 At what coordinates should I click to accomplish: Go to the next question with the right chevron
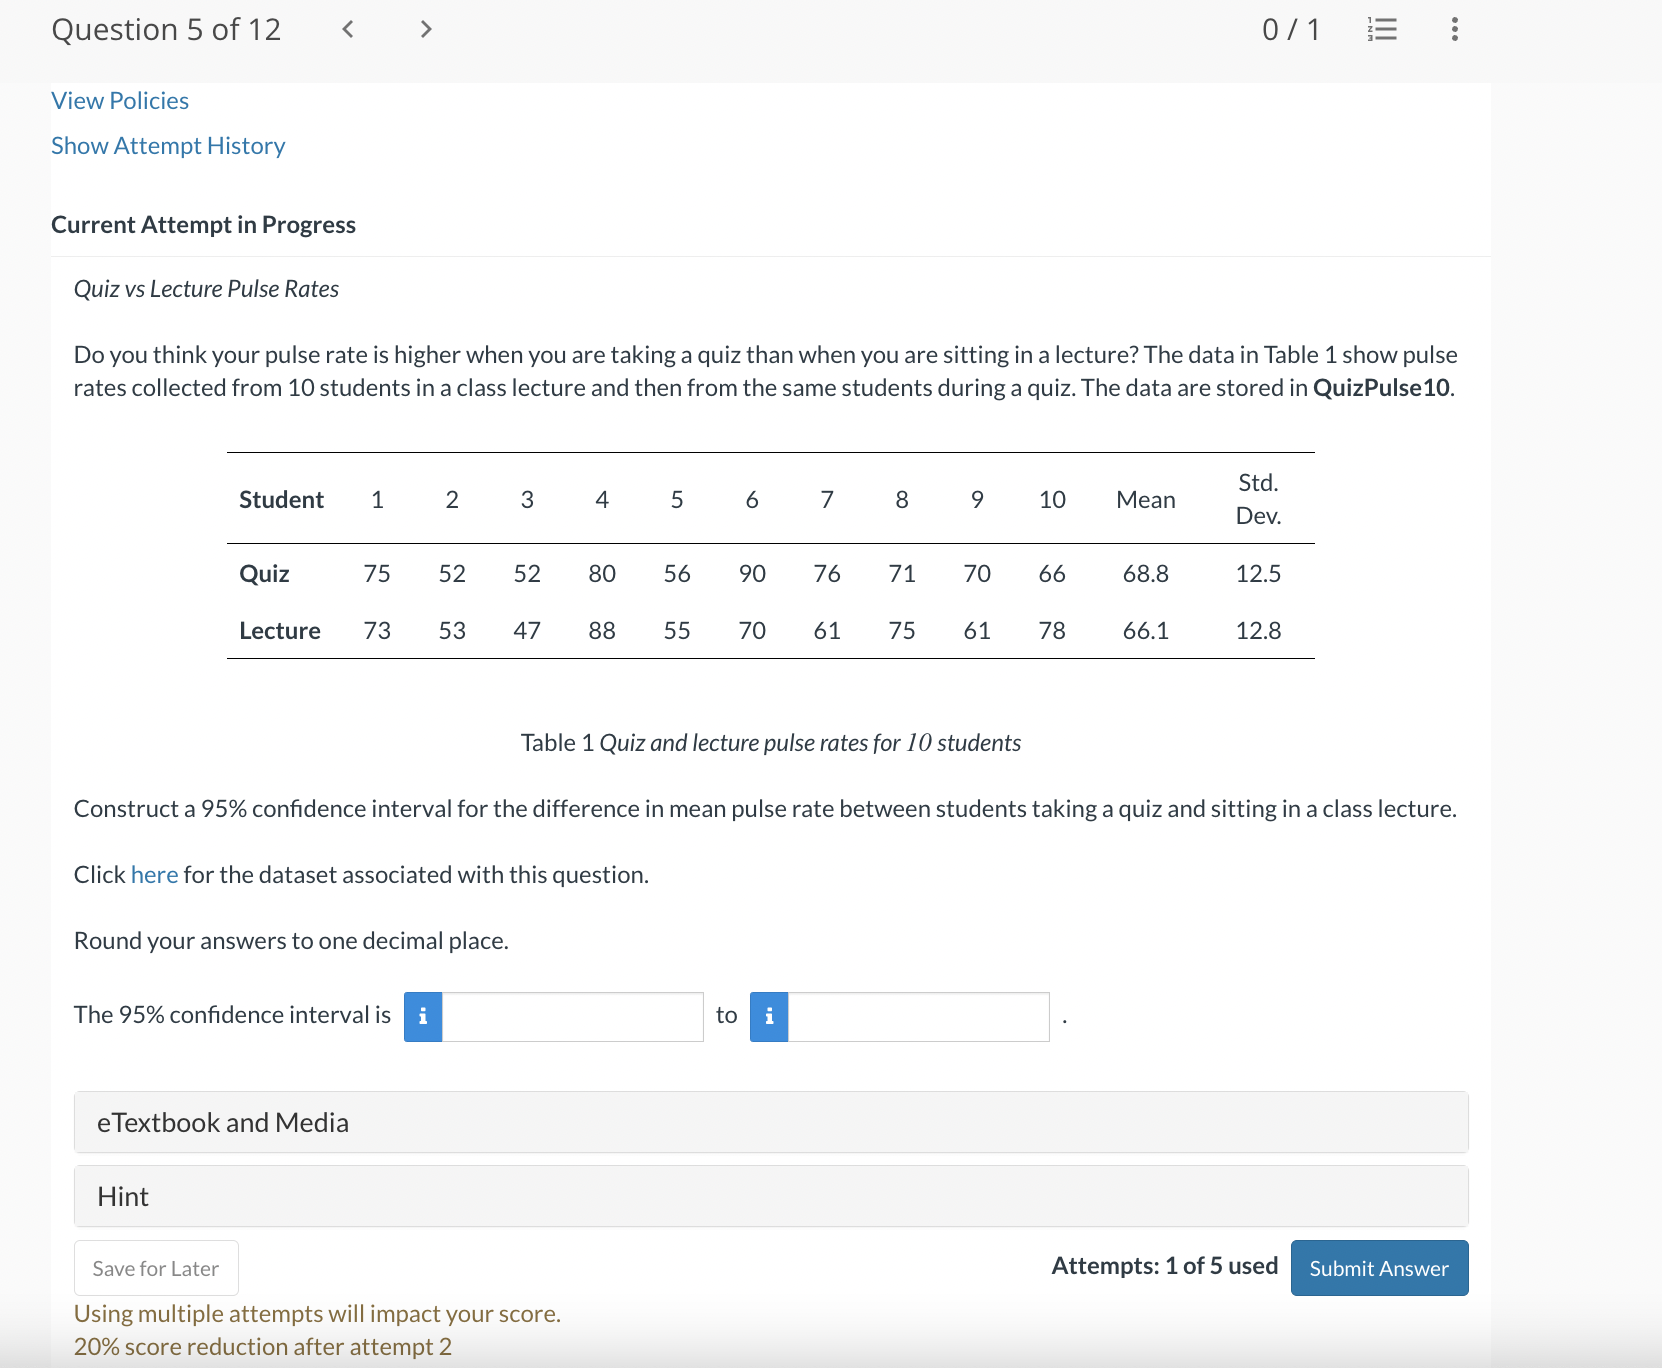pyautogui.click(x=425, y=29)
